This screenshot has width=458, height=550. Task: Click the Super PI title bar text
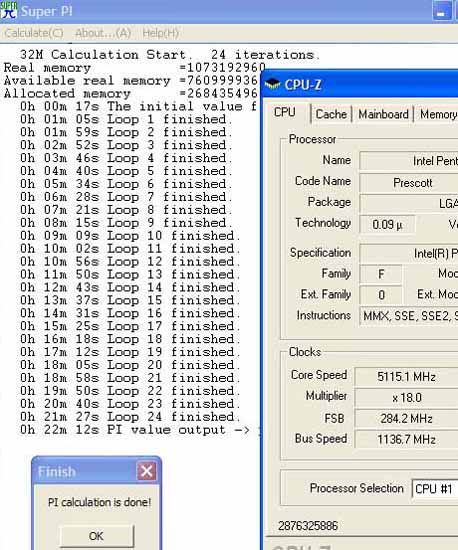pos(47,11)
